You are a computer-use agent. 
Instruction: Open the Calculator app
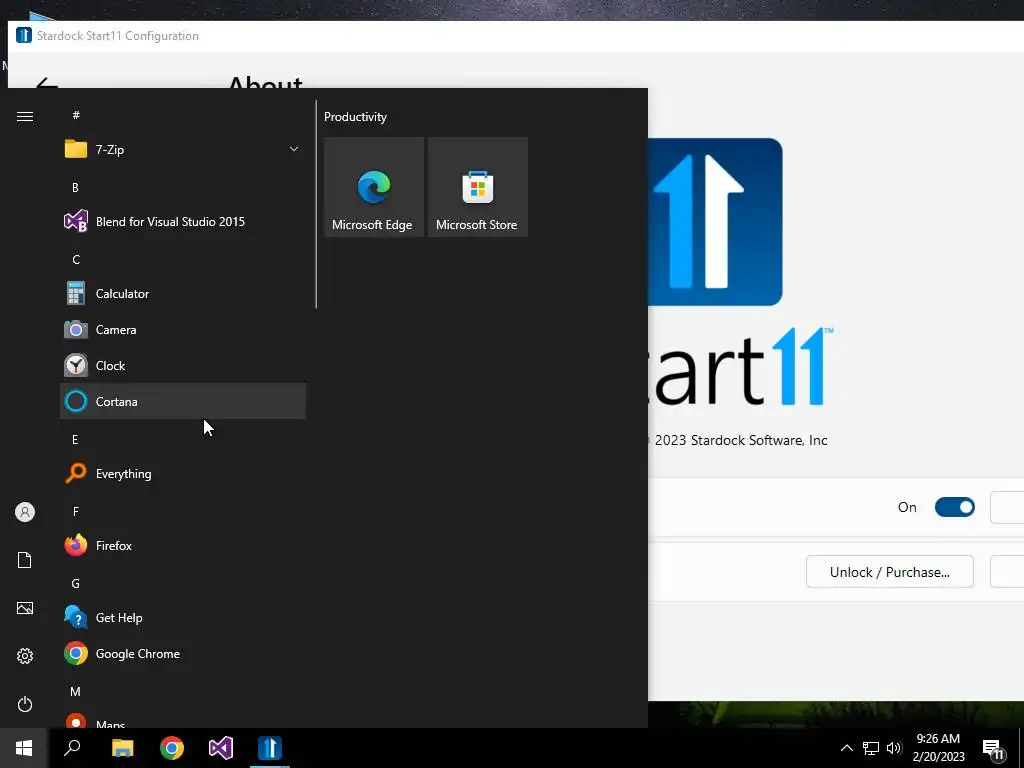[x=183, y=294]
